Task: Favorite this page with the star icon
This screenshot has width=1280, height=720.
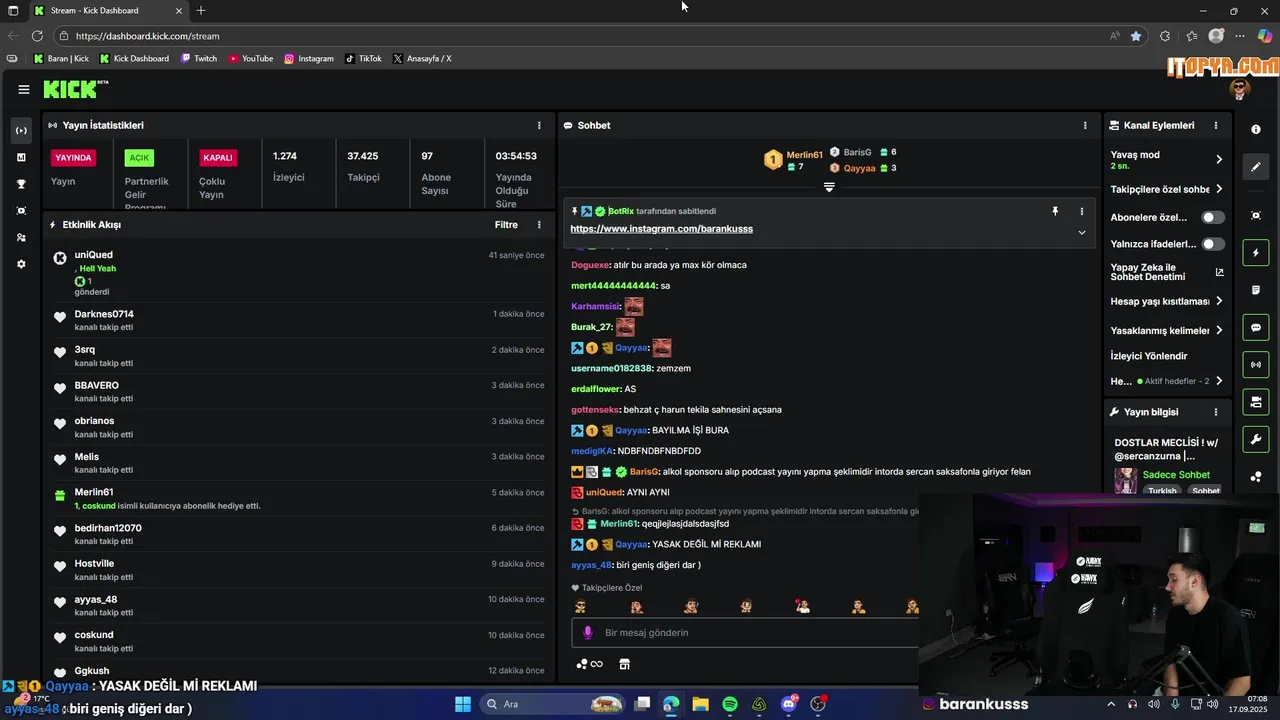Action: pos(1136,36)
